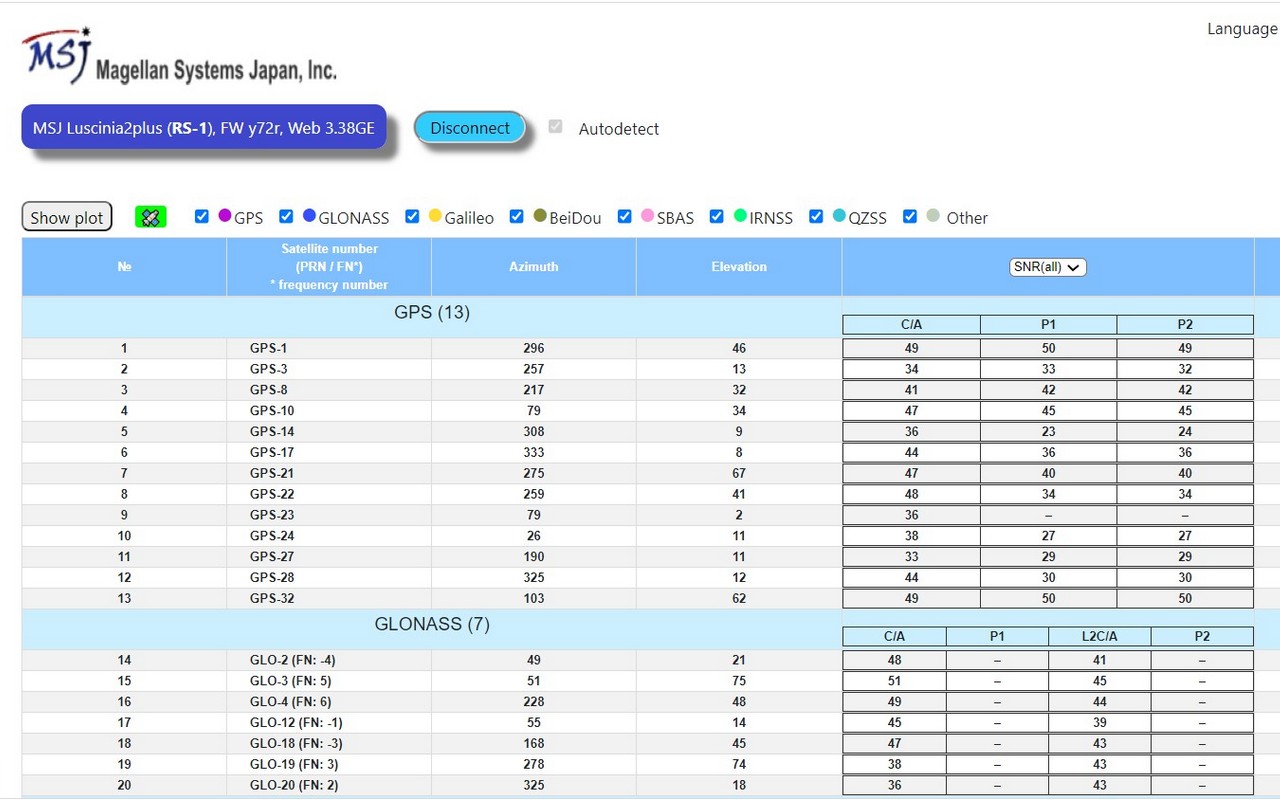1280x800 pixels.
Task: Enable the Autodetect checkbox
Action: click(555, 125)
